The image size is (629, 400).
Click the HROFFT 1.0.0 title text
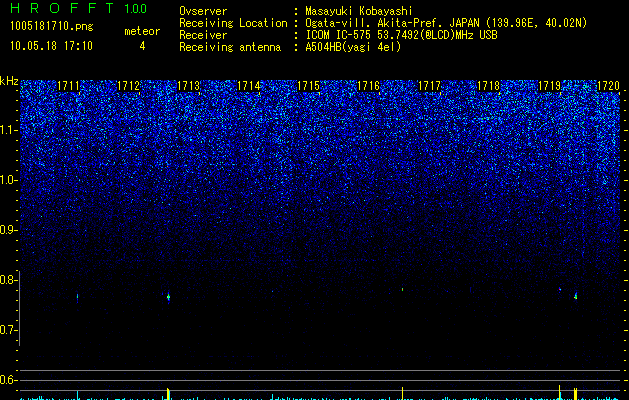(79, 8)
